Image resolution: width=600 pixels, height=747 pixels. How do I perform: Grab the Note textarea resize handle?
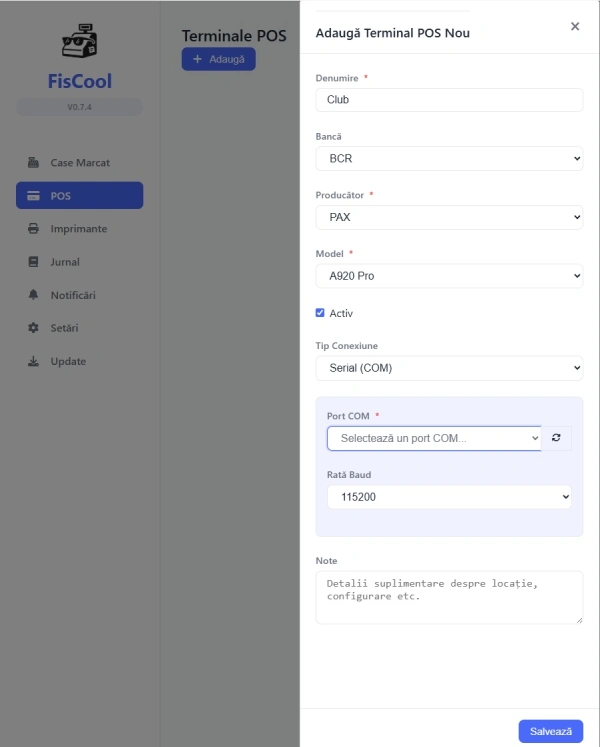pyautogui.click(x=579, y=620)
